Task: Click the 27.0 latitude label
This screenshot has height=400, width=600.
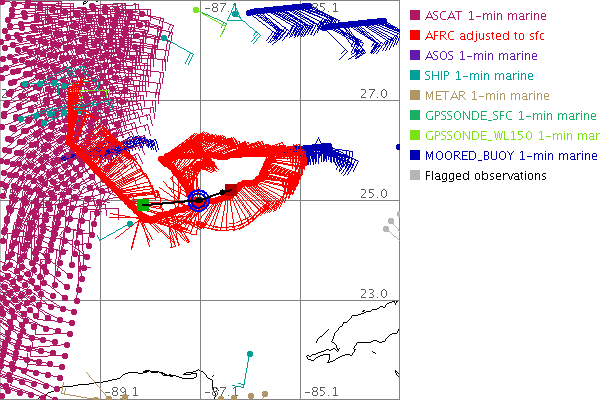Action: [373, 93]
